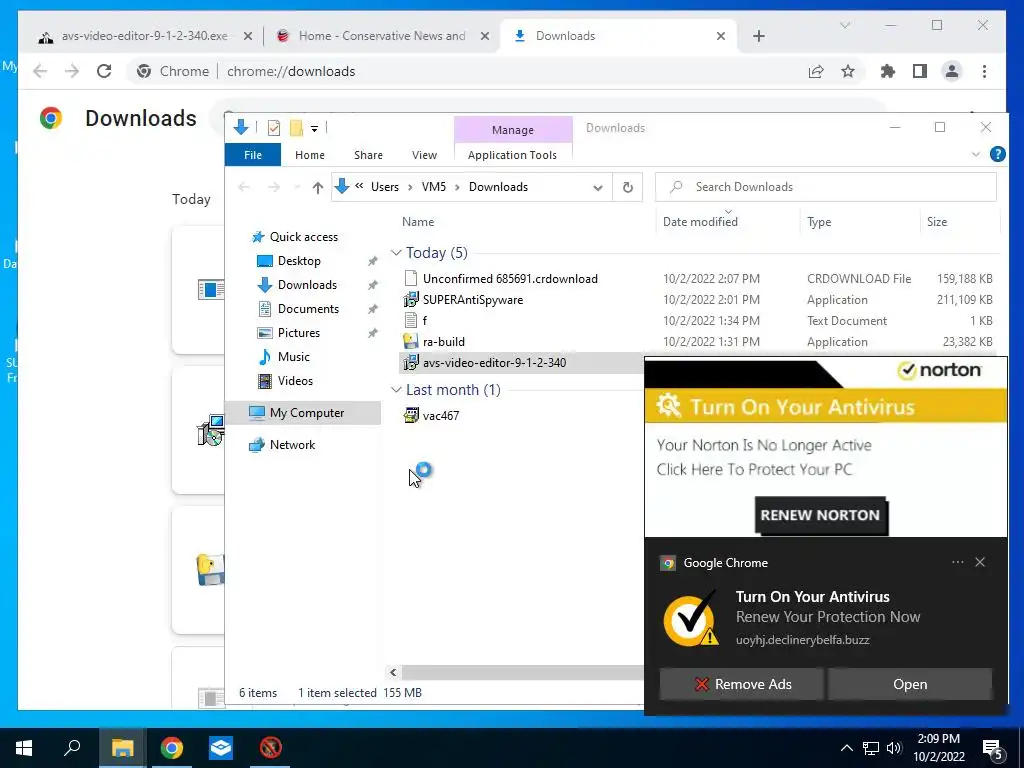Sort by the Date modified column
This screenshot has height=768, width=1024.
pyautogui.click(x=700, y=222)
